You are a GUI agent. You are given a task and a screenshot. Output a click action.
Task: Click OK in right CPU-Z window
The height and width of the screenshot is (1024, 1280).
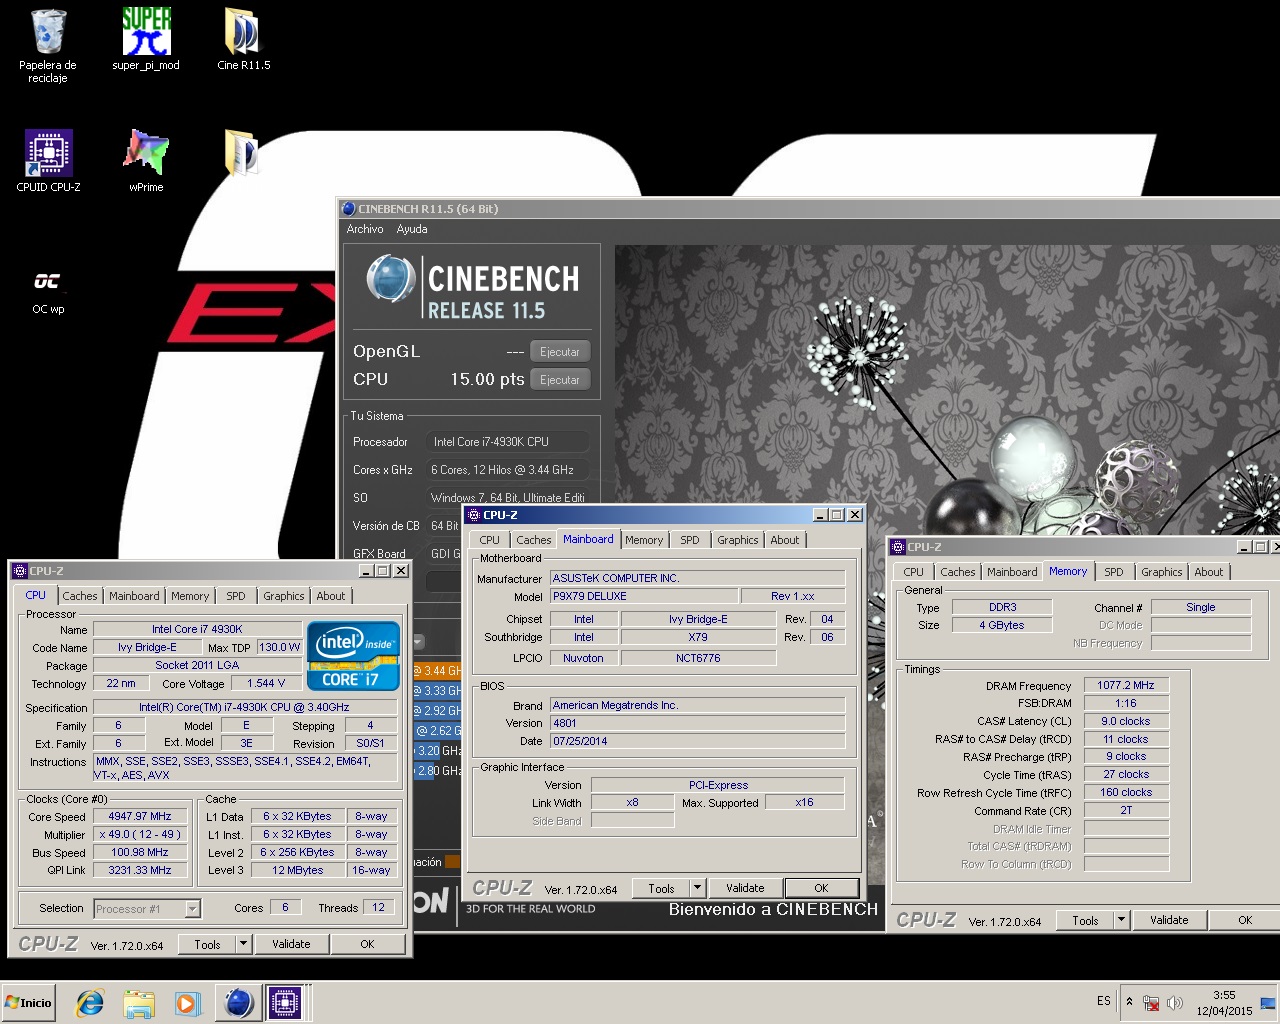point(1245,920)
